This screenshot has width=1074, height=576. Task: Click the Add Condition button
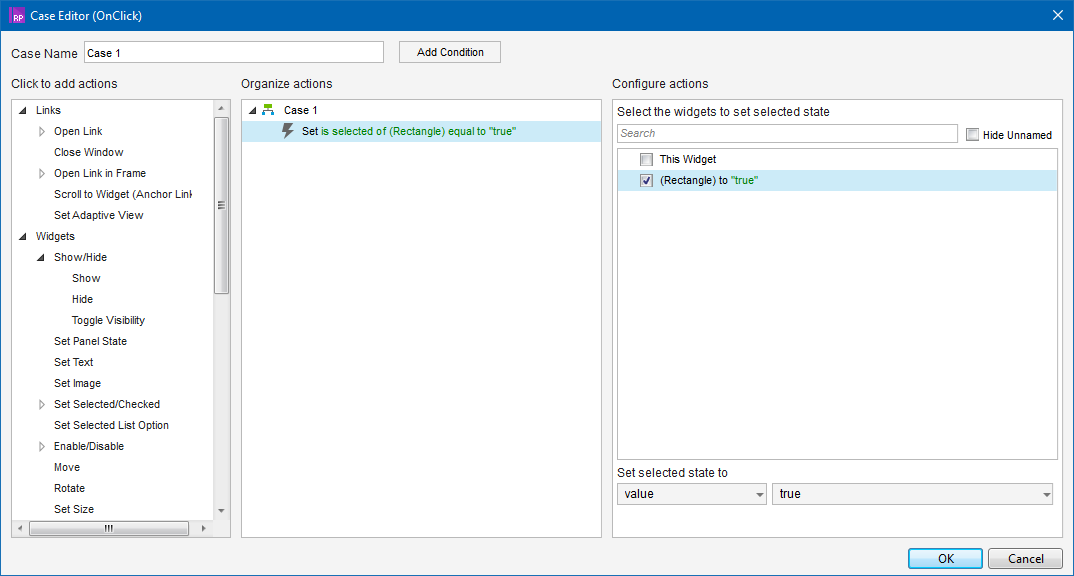pos(450,52)
